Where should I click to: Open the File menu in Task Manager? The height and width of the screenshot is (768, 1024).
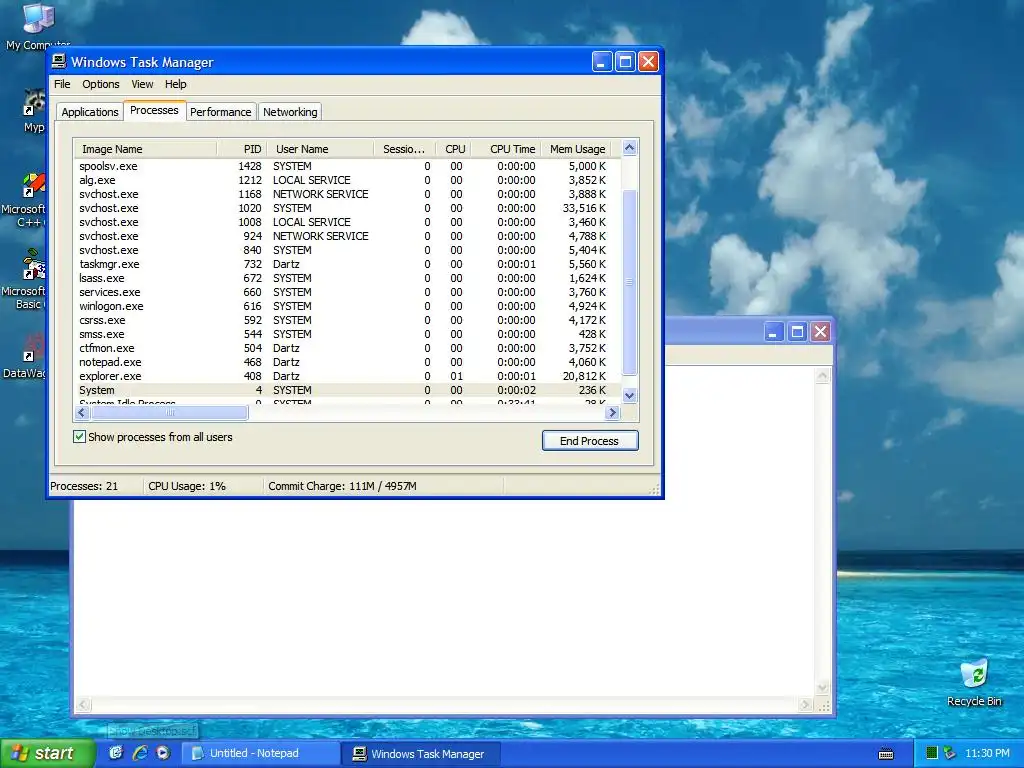coord(62,84)
